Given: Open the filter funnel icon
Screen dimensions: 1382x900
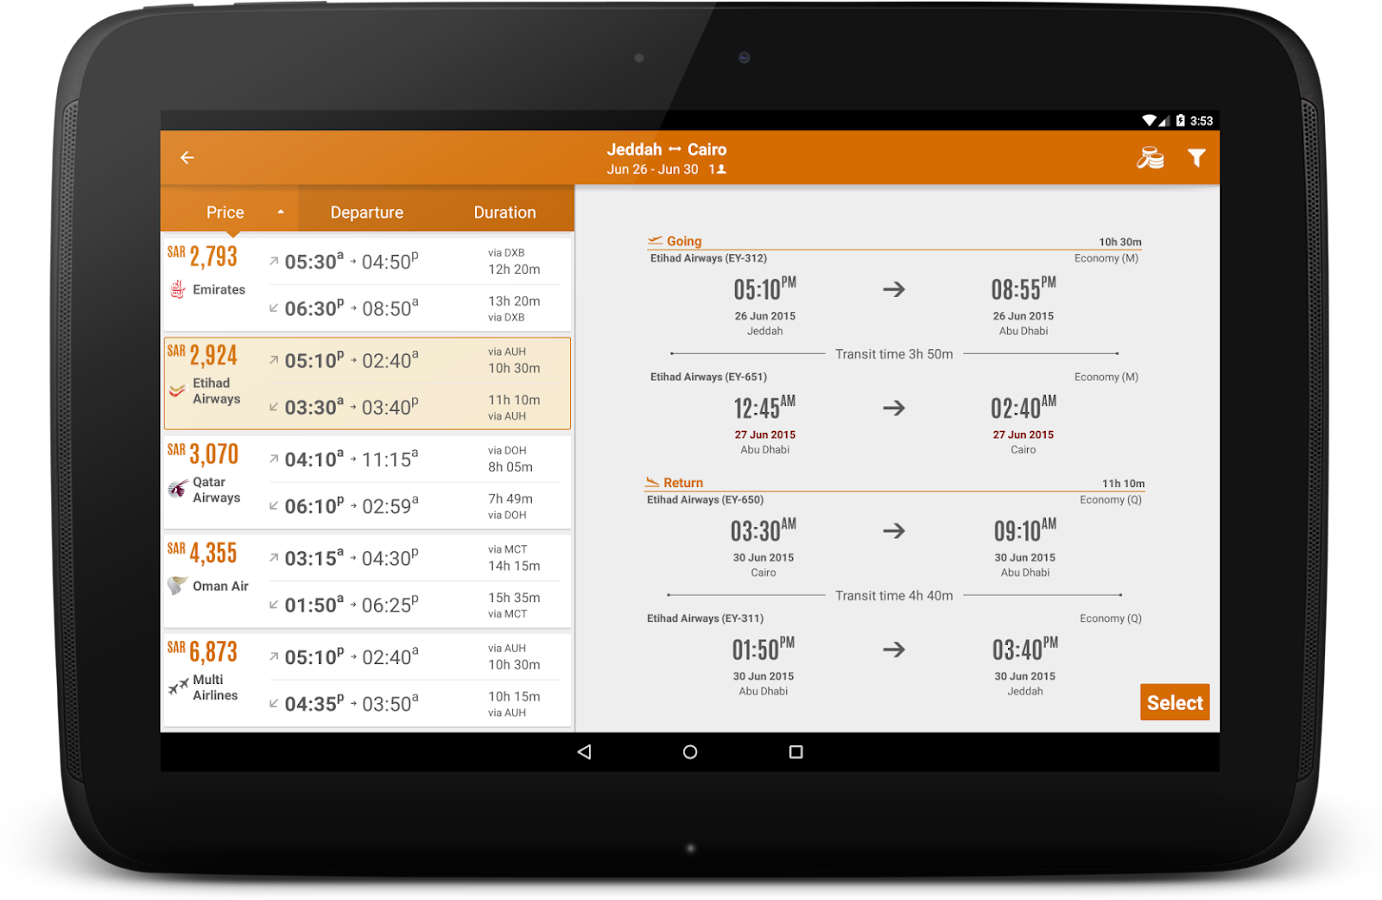Looking at the screenshot, I should click(1196, 158).
